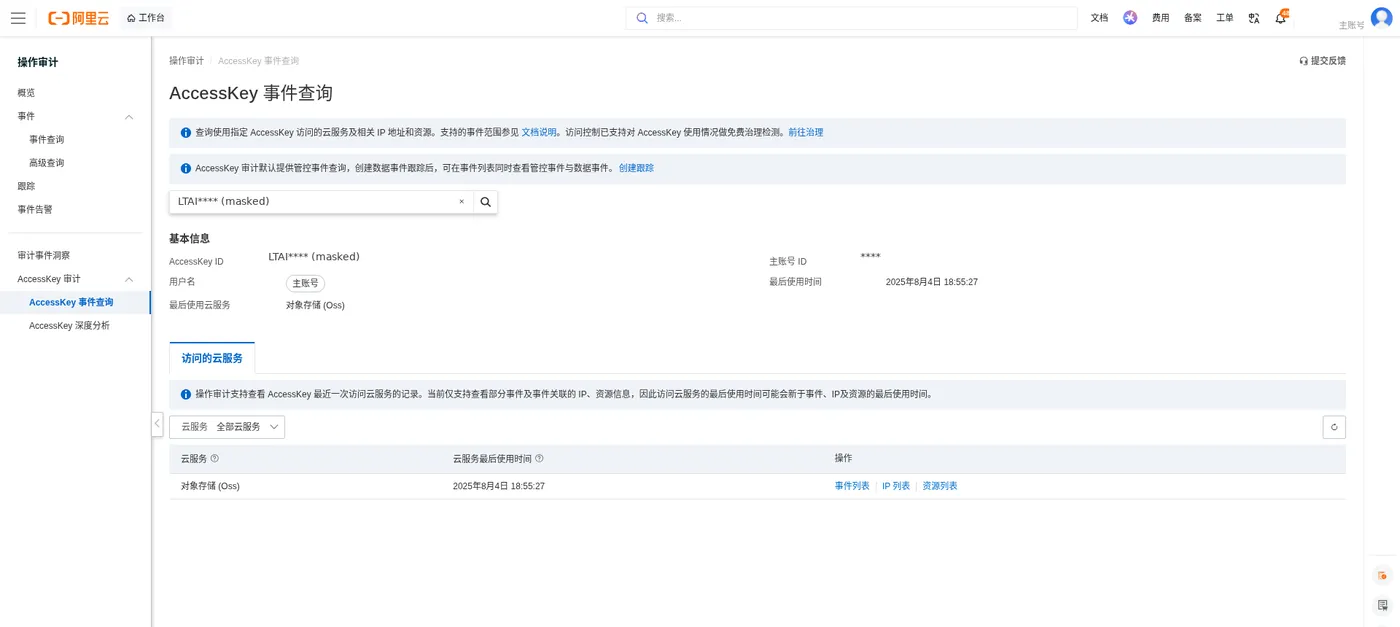Open the hamburger navigation menu

tap(18, 18)
